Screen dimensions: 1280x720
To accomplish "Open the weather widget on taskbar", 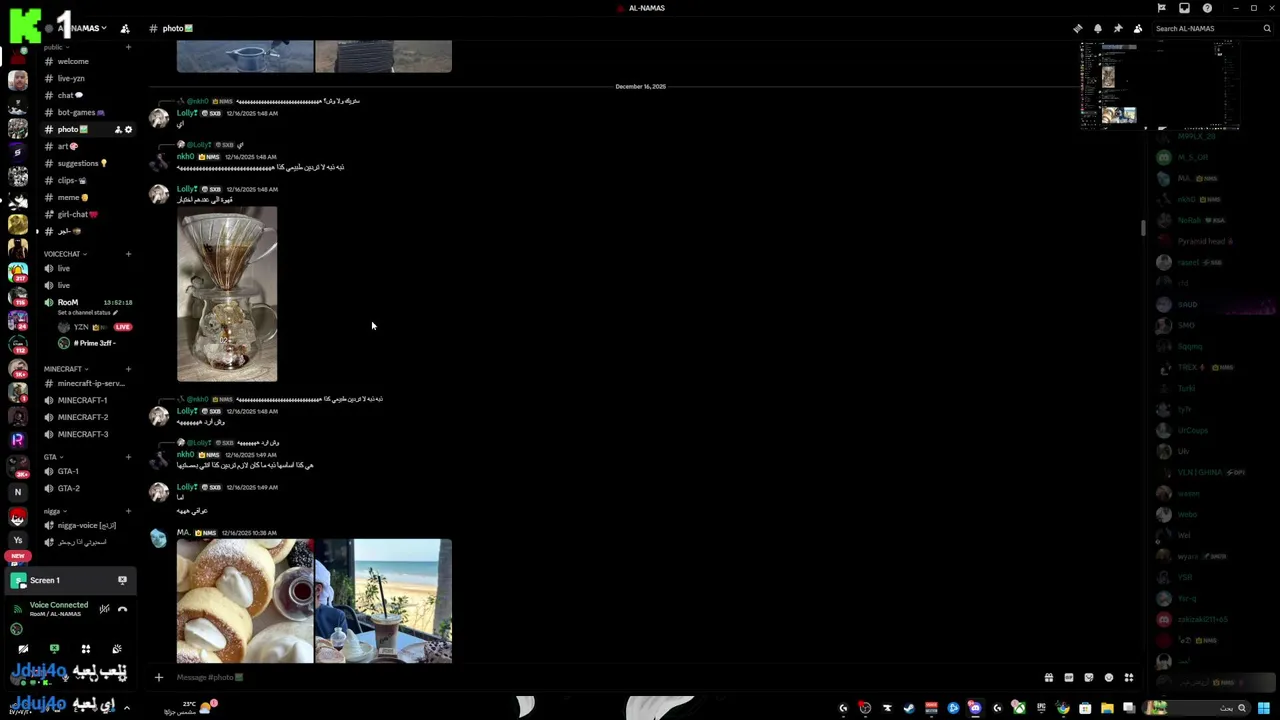I will point(192,707).
